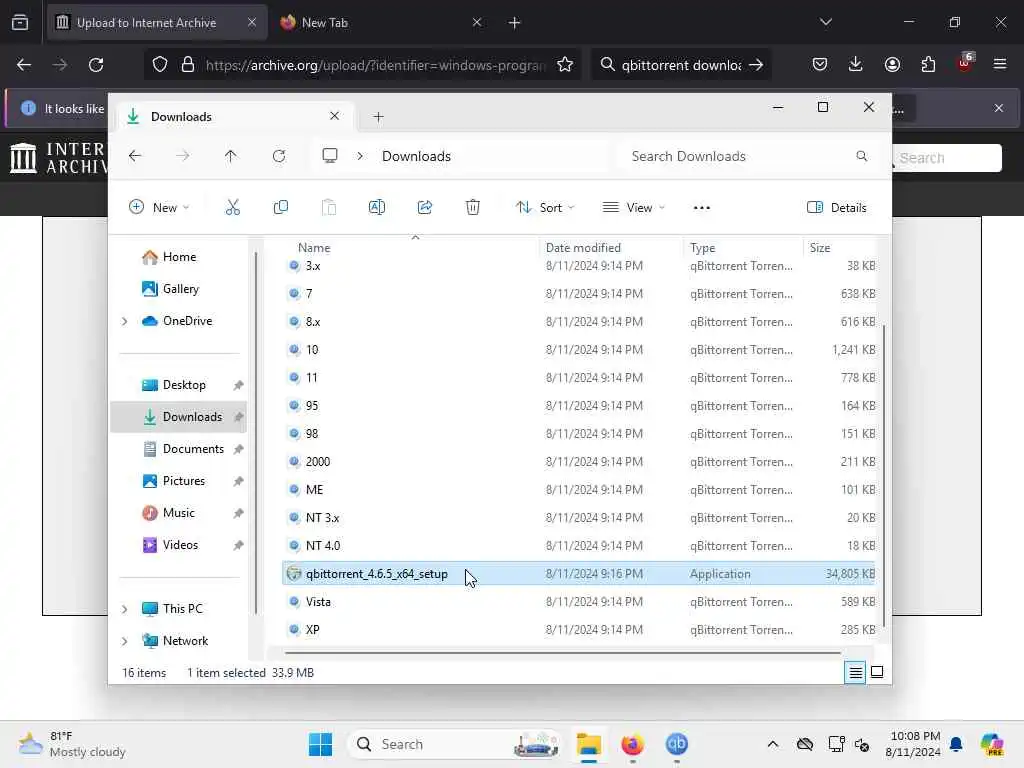Open the See more three-dots menu
The width and height of the screenshot is (1024, 768).
701,208
